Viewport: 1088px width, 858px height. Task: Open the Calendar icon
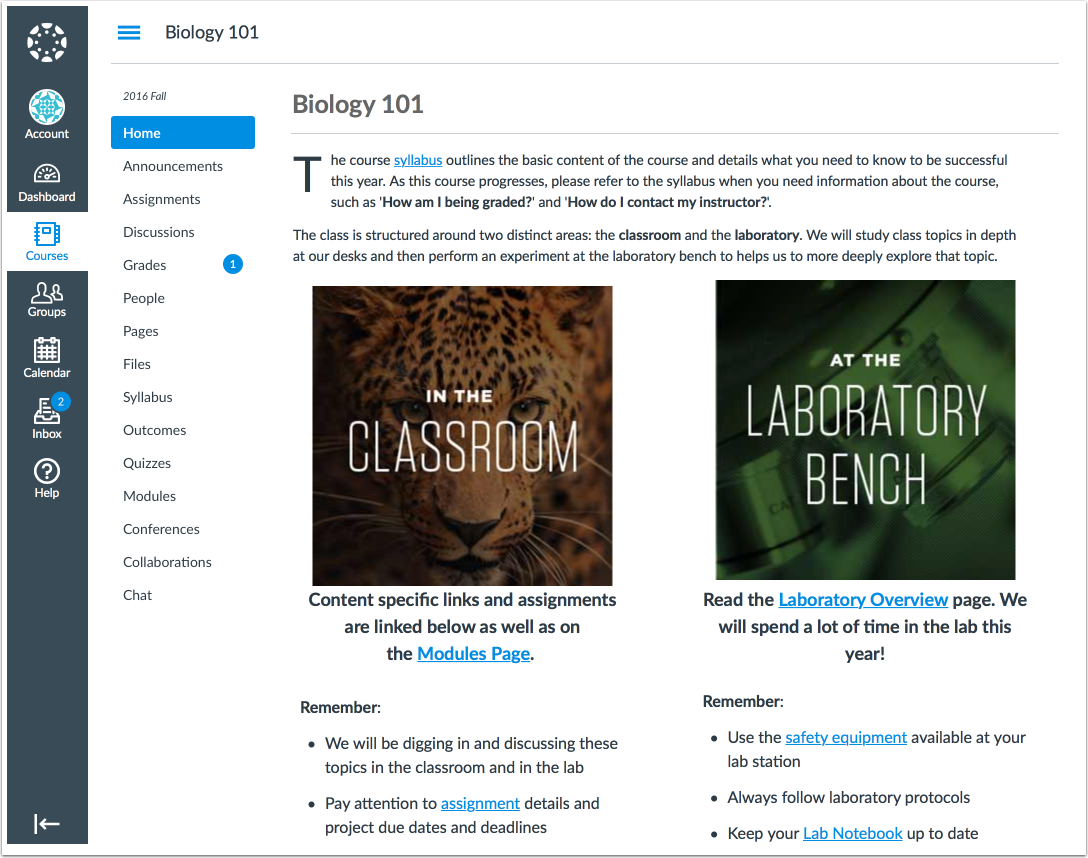click(46, 358)
